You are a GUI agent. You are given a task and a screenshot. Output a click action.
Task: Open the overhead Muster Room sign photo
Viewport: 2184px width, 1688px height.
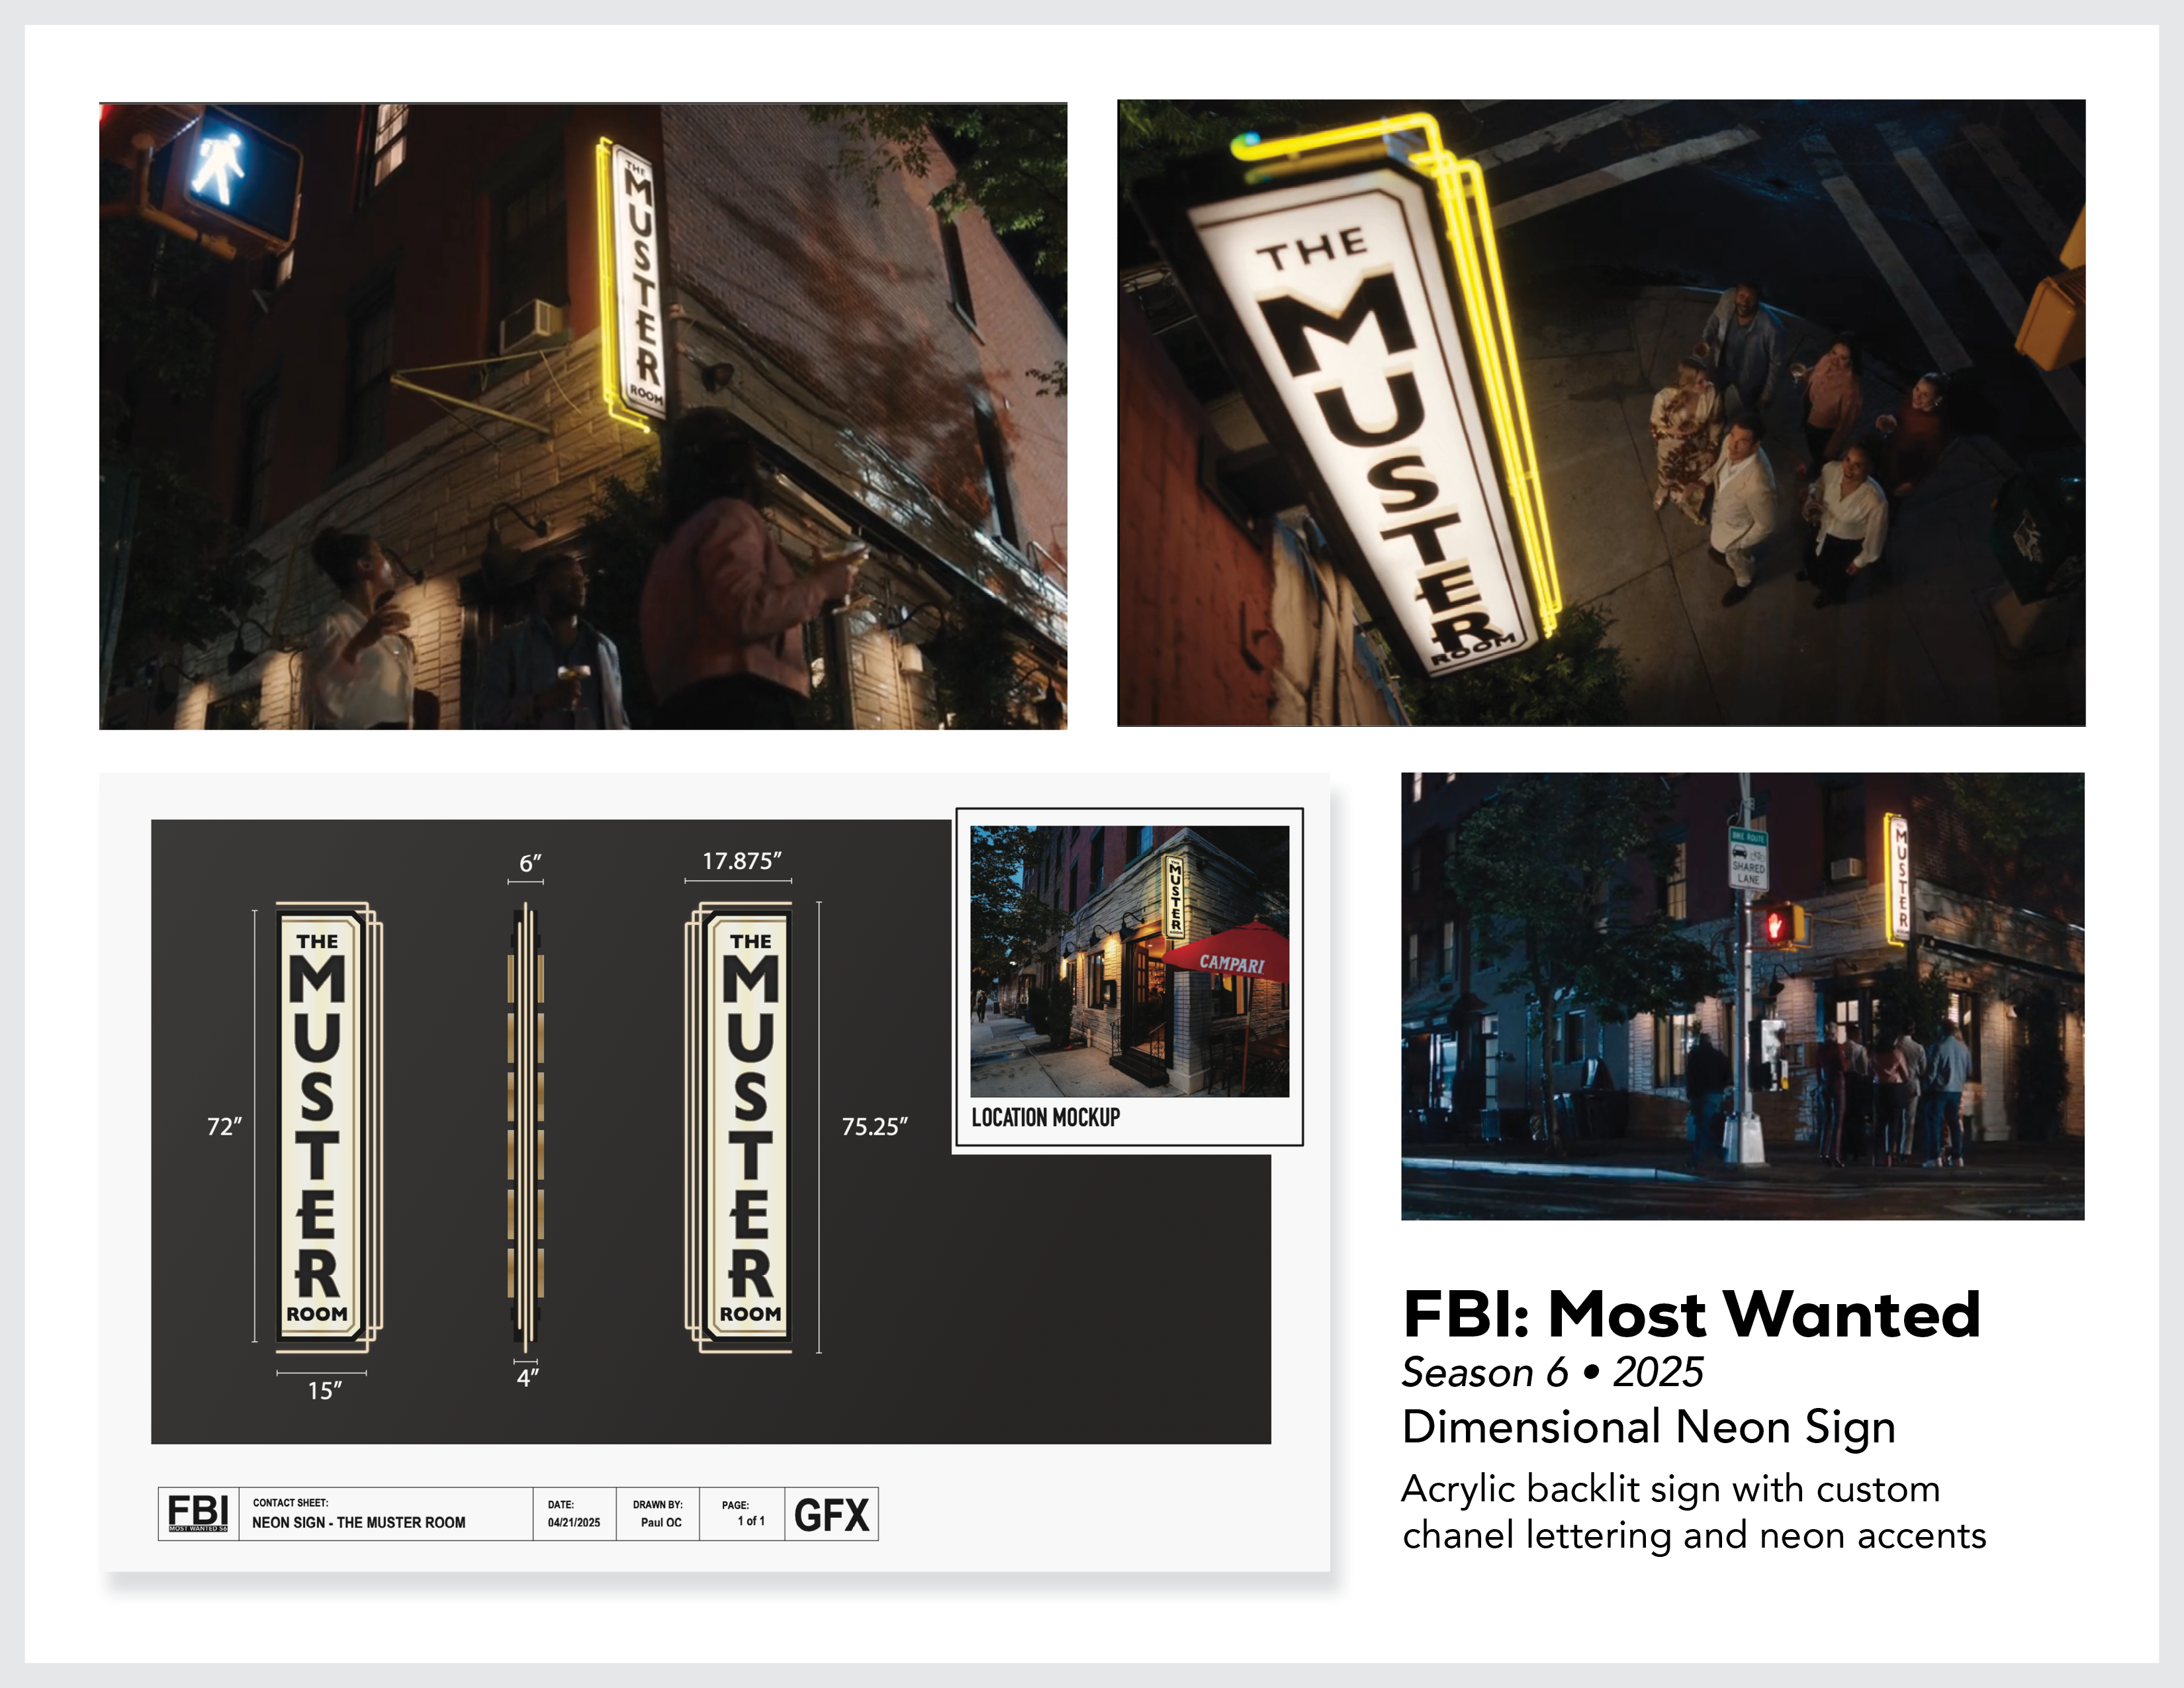(x=1600, y=412)
